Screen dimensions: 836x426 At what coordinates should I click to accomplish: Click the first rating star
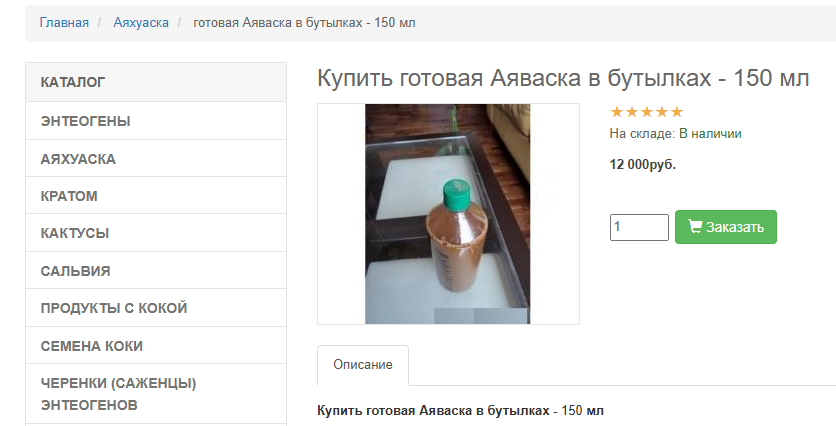tap(616, 112)
